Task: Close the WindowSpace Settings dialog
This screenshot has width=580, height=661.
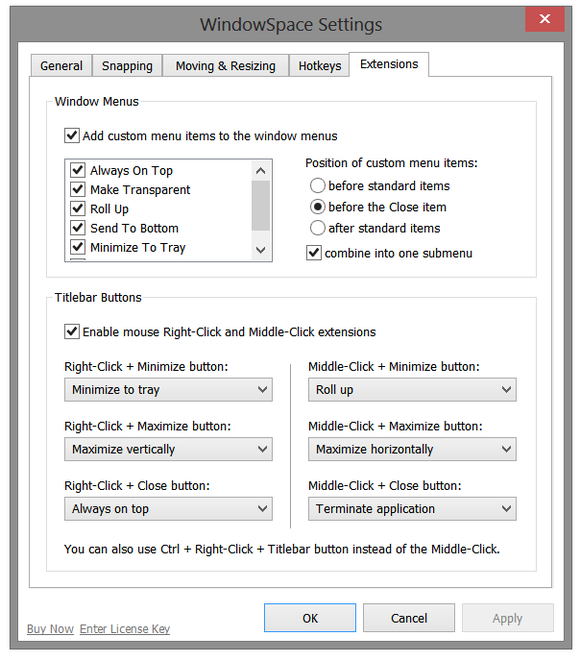Action: click(x=544, y=19)
